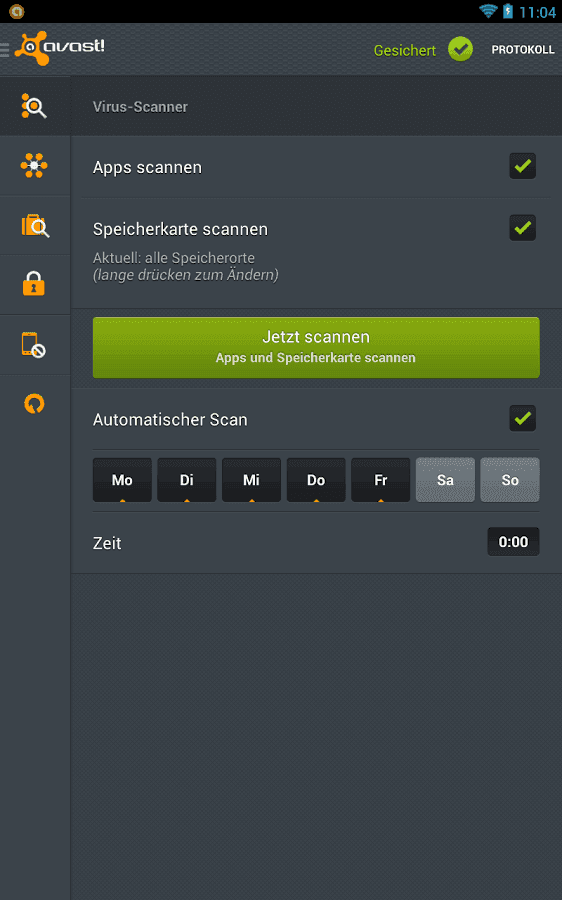Toggle the Mo weekday button
562x900 pixels.
point(122,480)
